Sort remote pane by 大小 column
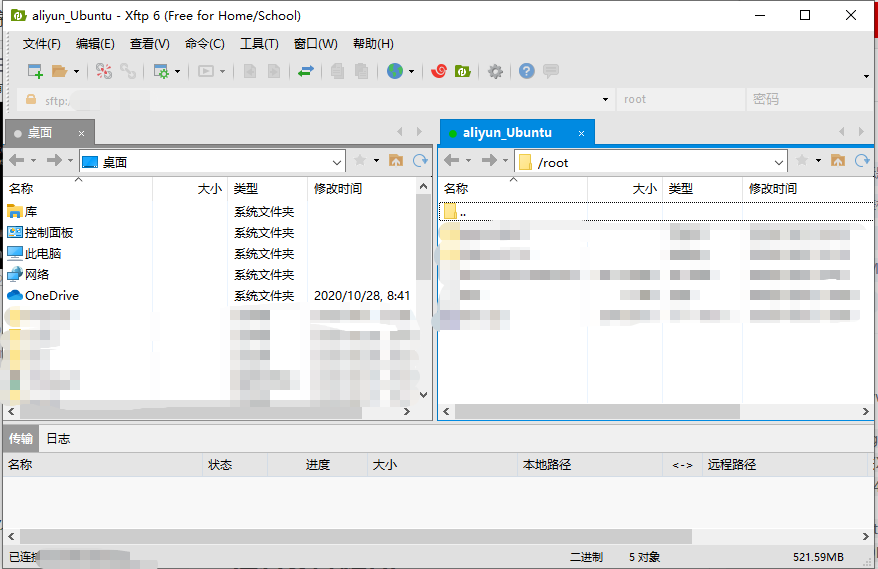 pos(625,189)
